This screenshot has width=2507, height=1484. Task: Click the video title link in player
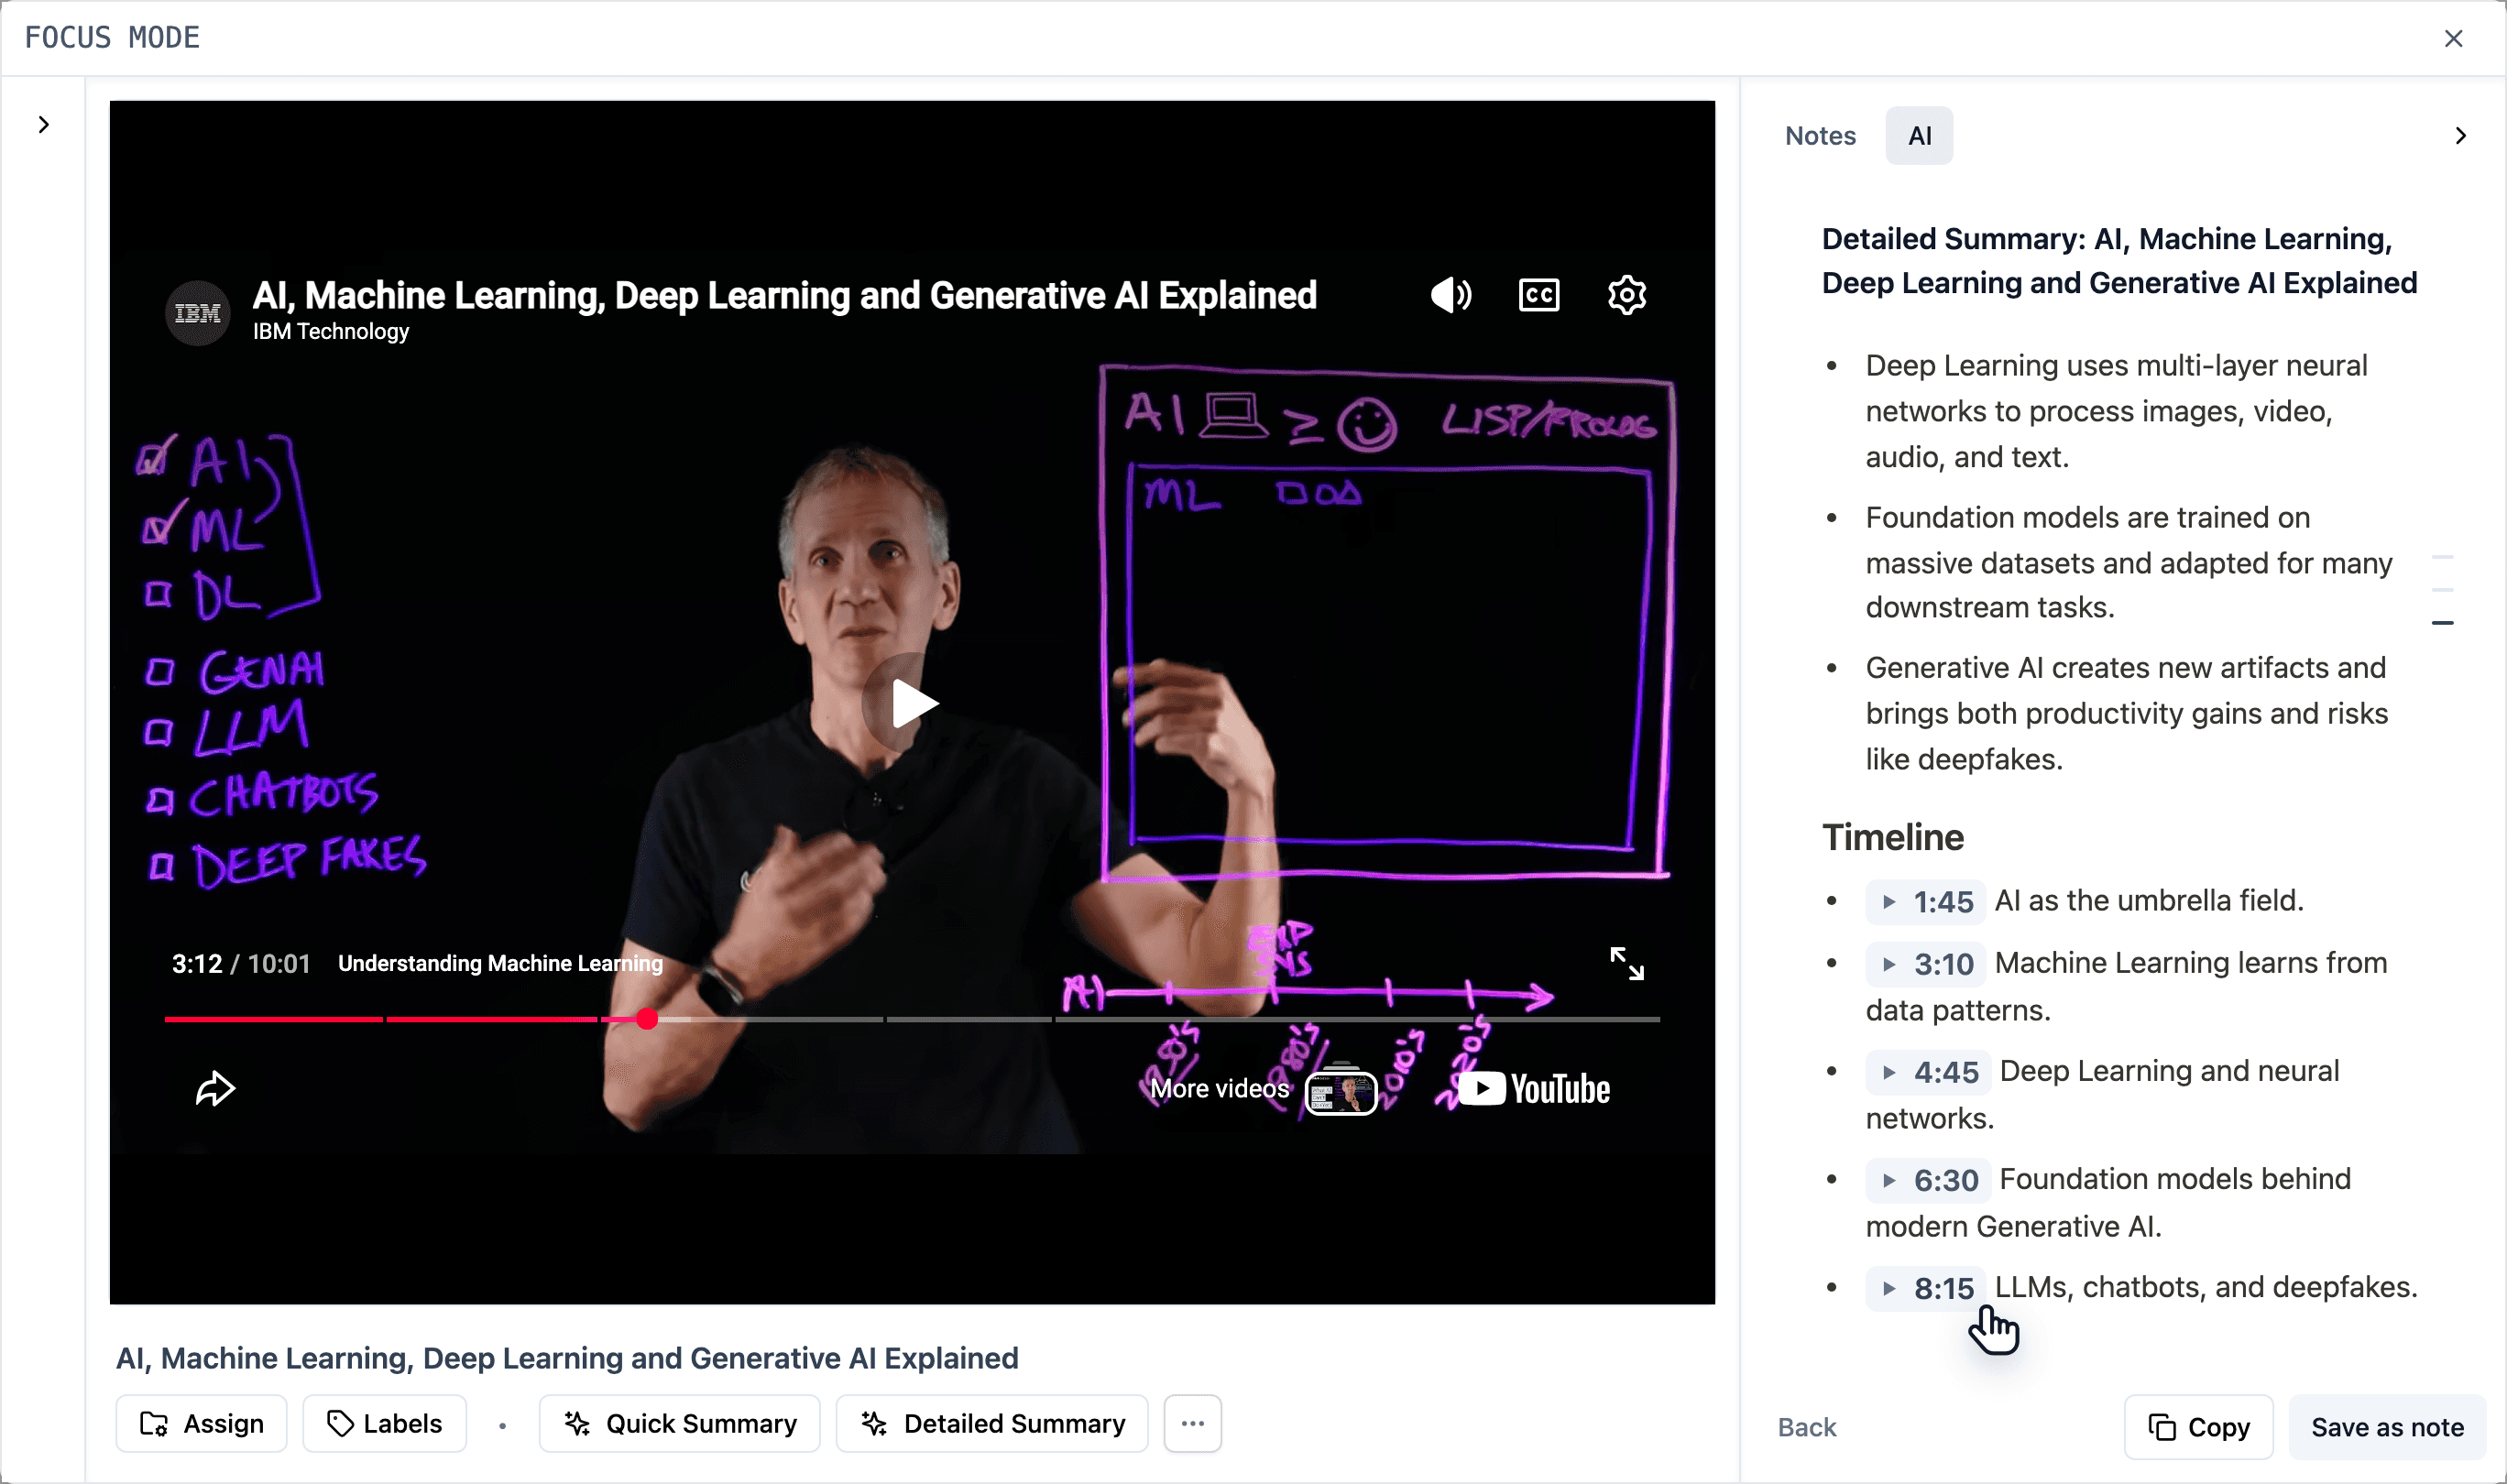coord(784,295)
